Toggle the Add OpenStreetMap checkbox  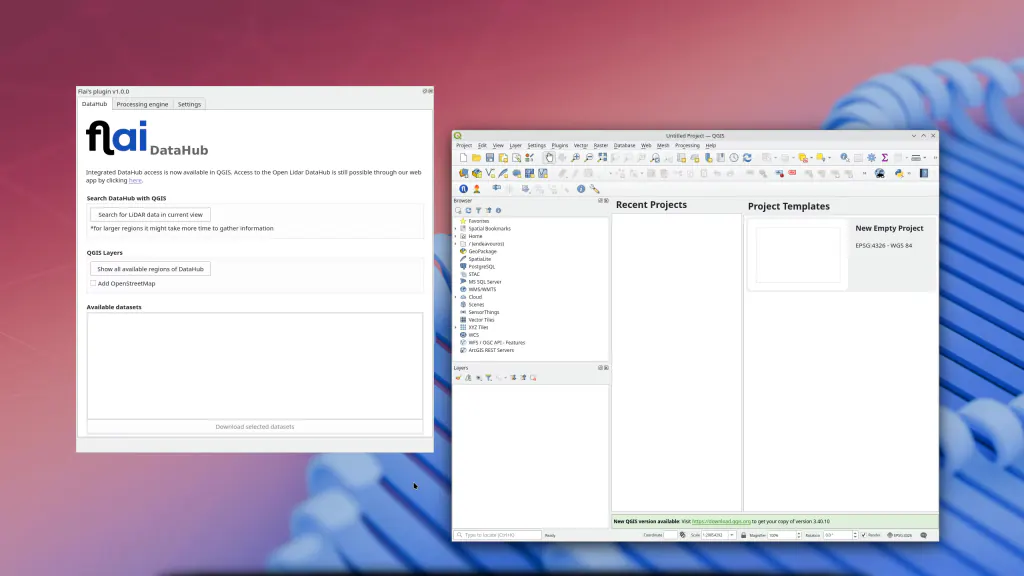click(x=93, y=283)
